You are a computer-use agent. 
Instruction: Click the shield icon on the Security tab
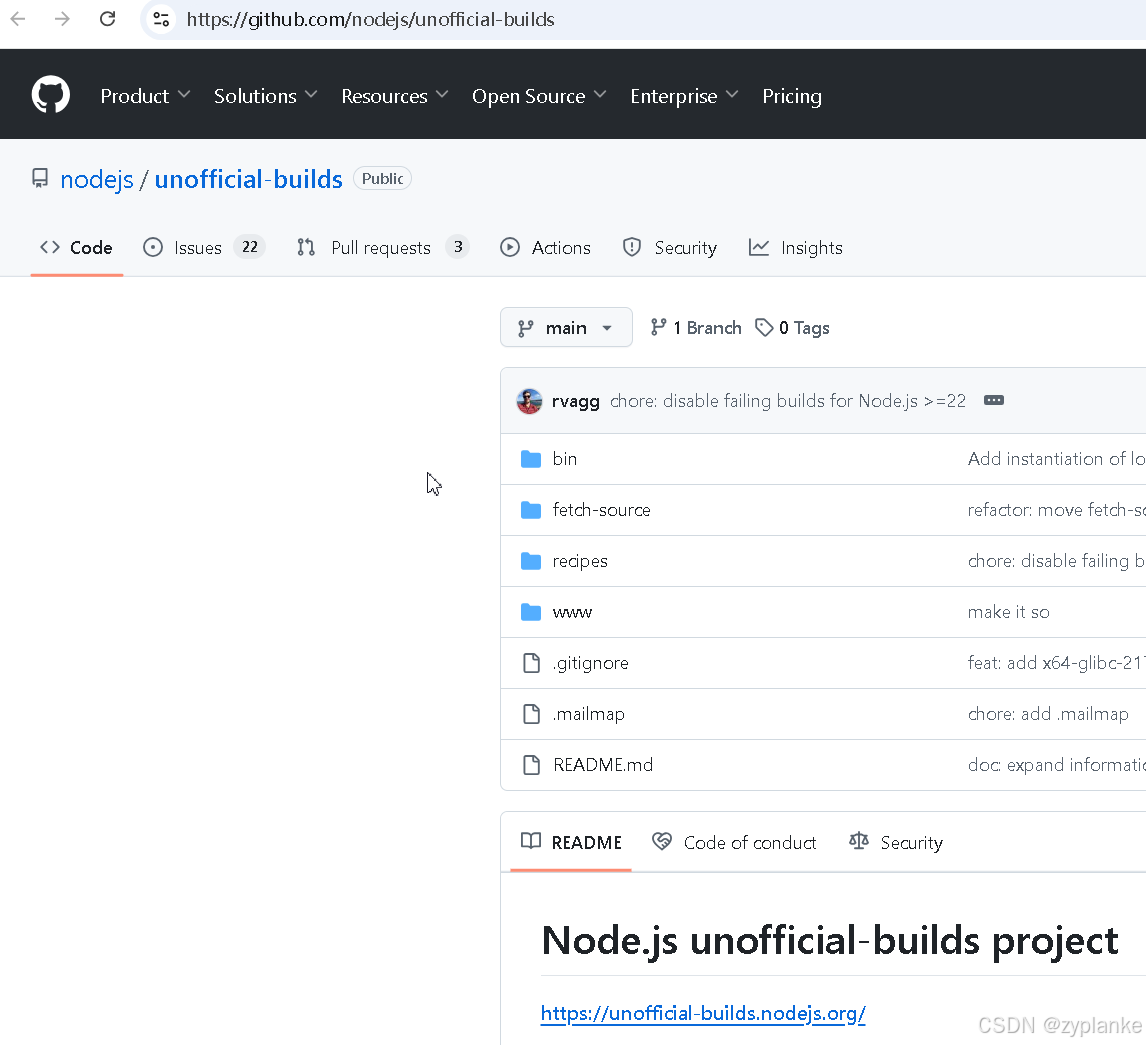631,247
